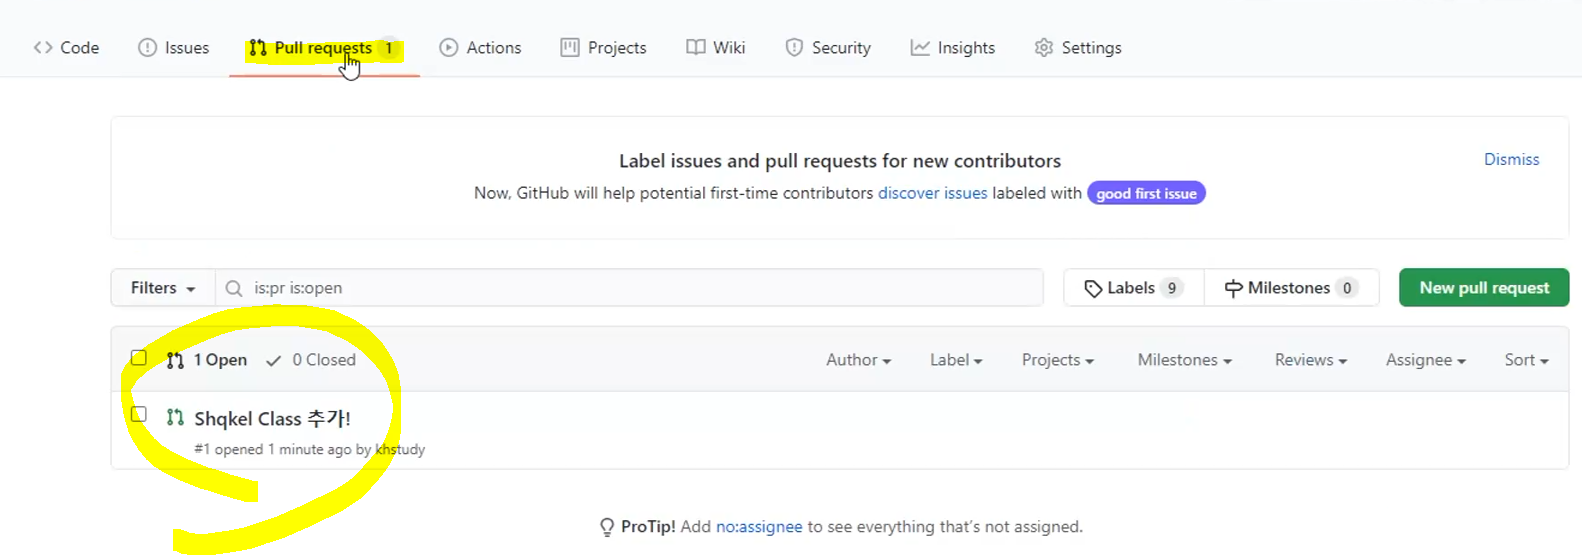
Task: Focus the 'is:pr is:open' search field
Action: coord(630,288)
